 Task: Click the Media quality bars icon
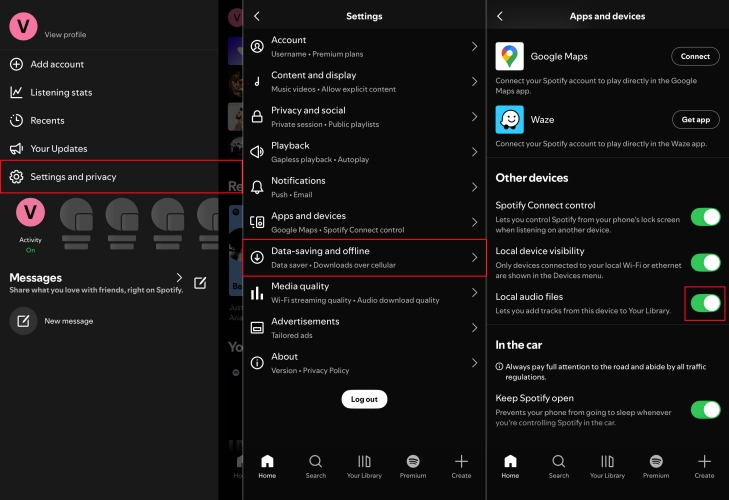click(x=257, y=293)
